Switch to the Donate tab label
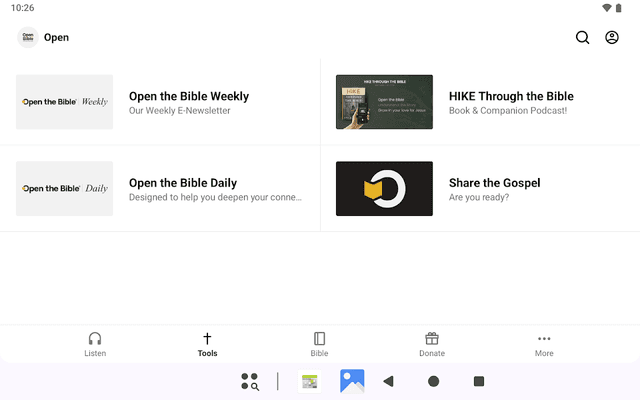 tap(432, 353)
